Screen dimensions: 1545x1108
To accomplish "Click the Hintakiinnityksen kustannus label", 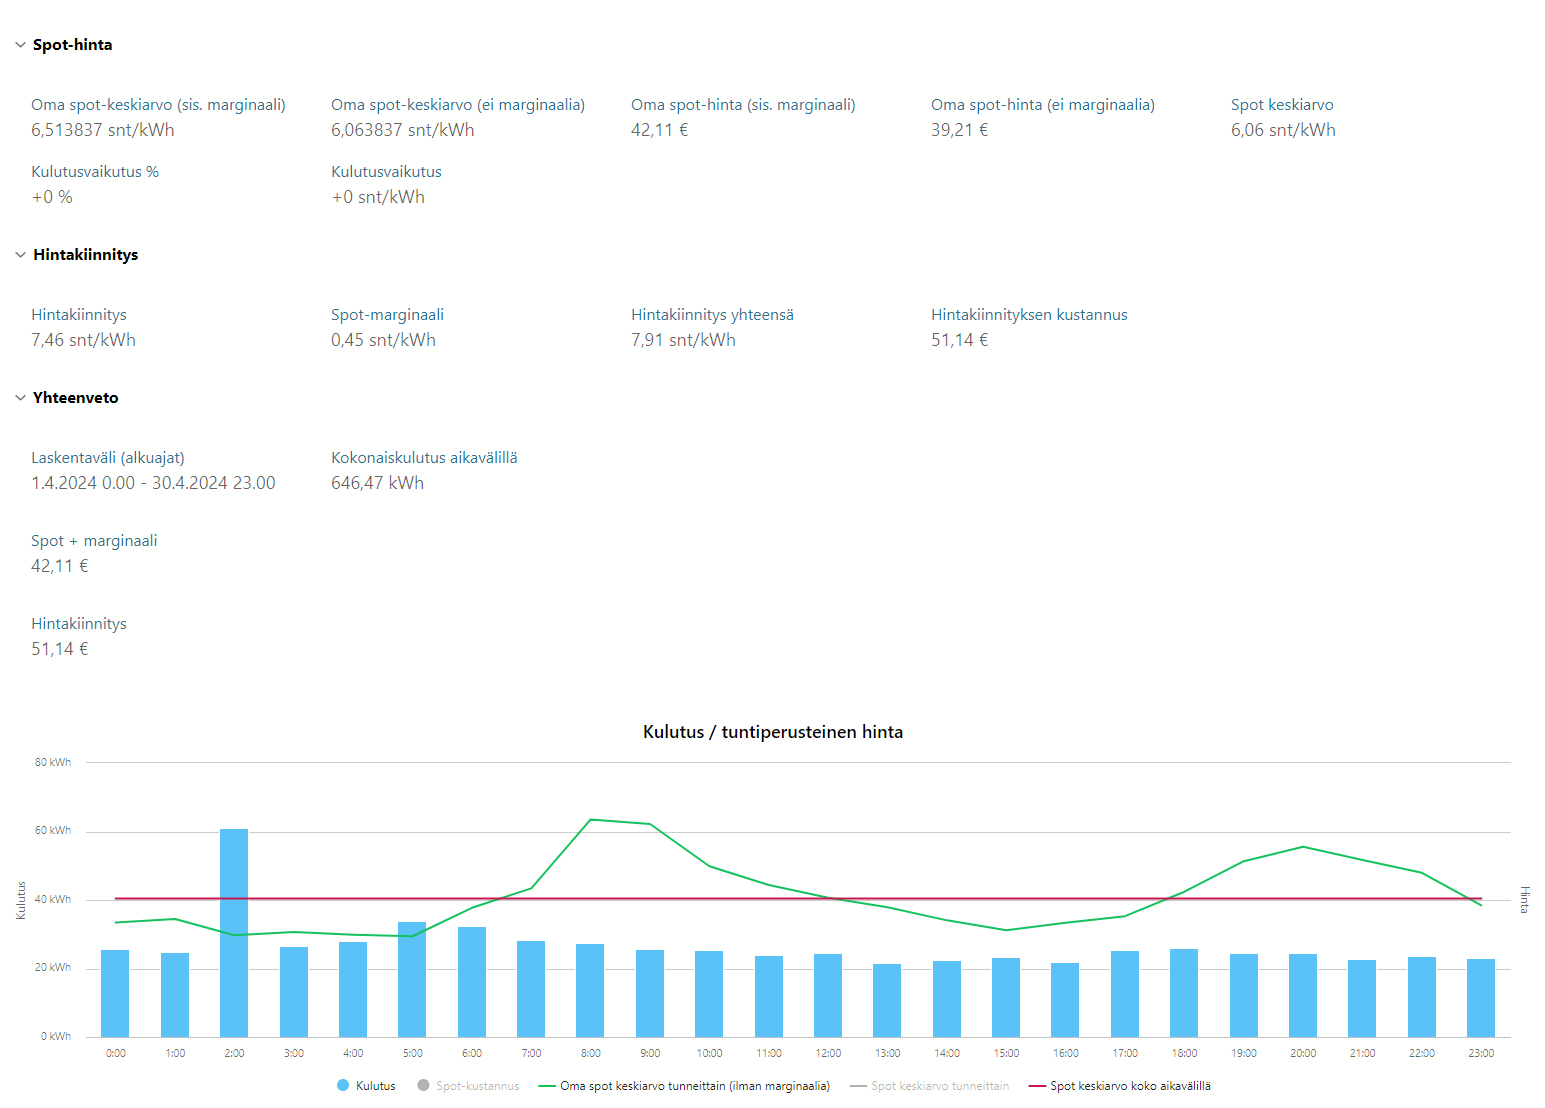I will [x=1029, y=315].
